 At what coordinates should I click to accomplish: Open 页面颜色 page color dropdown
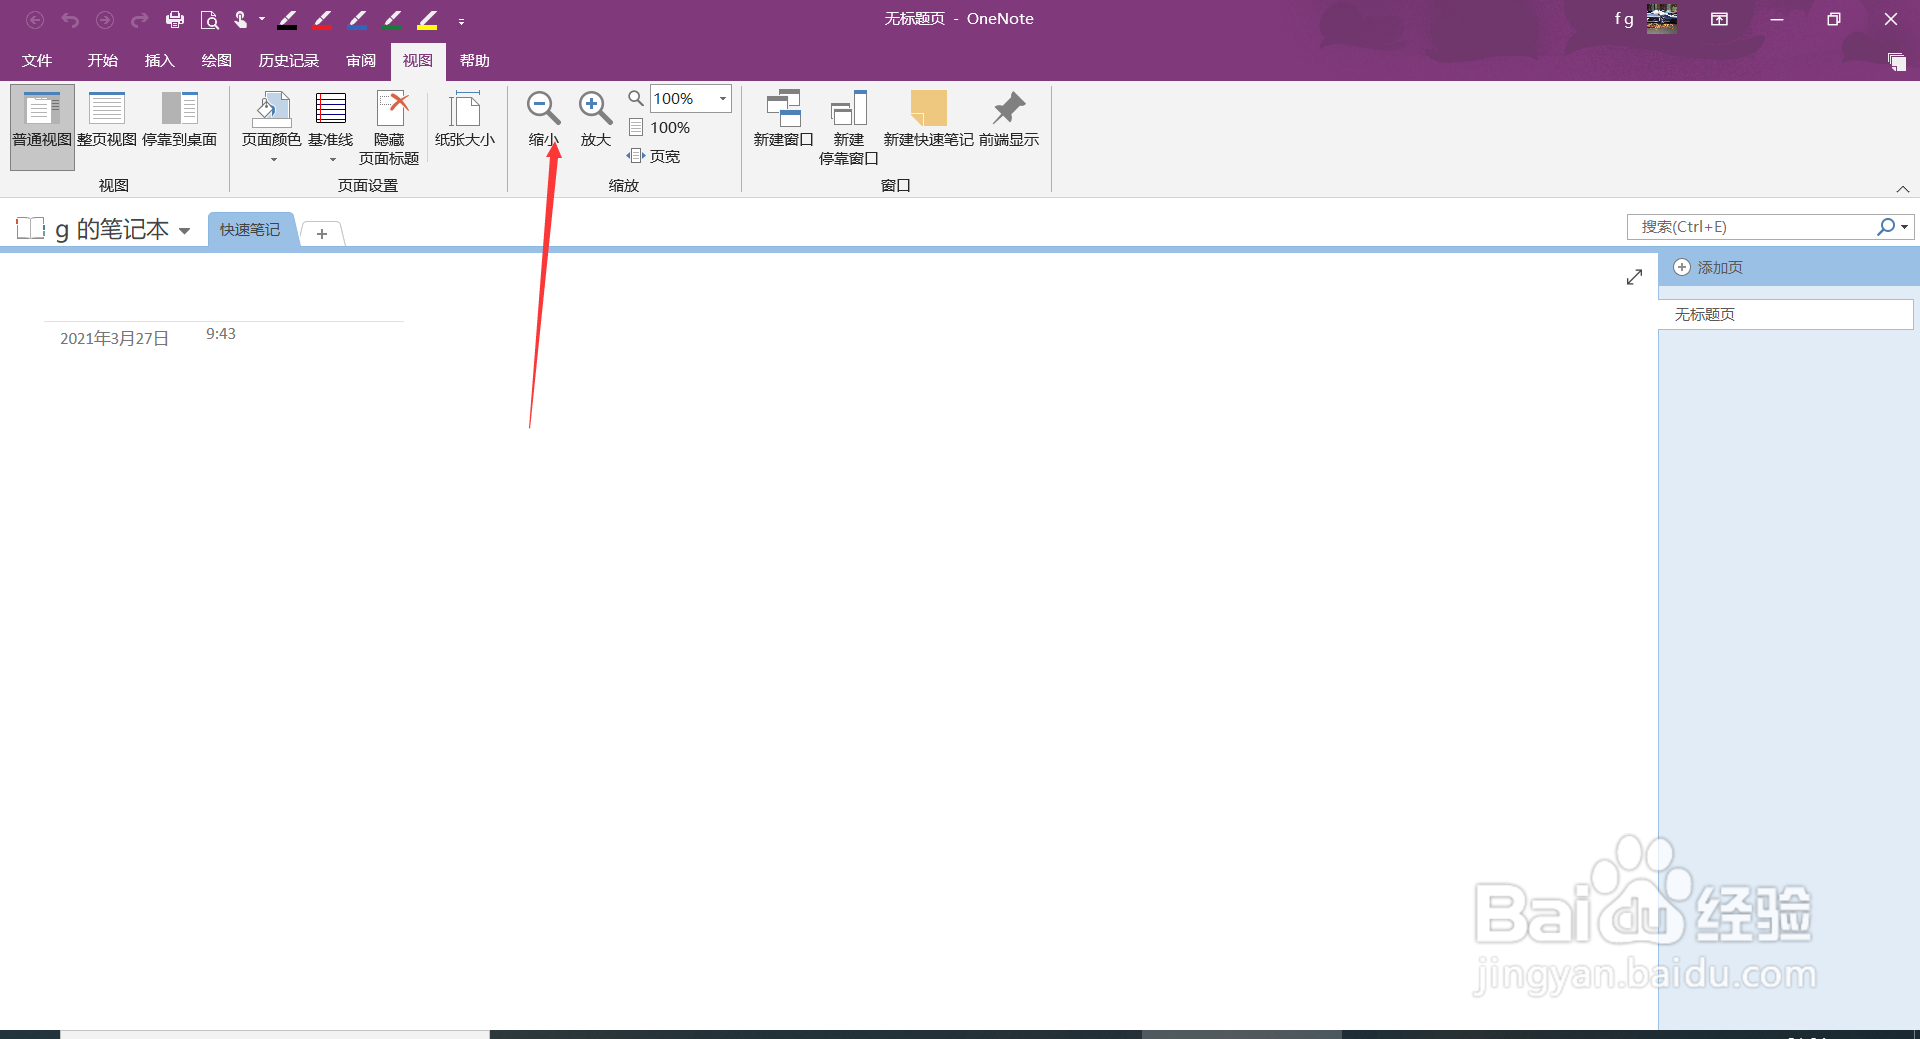[x=272, y=127]
